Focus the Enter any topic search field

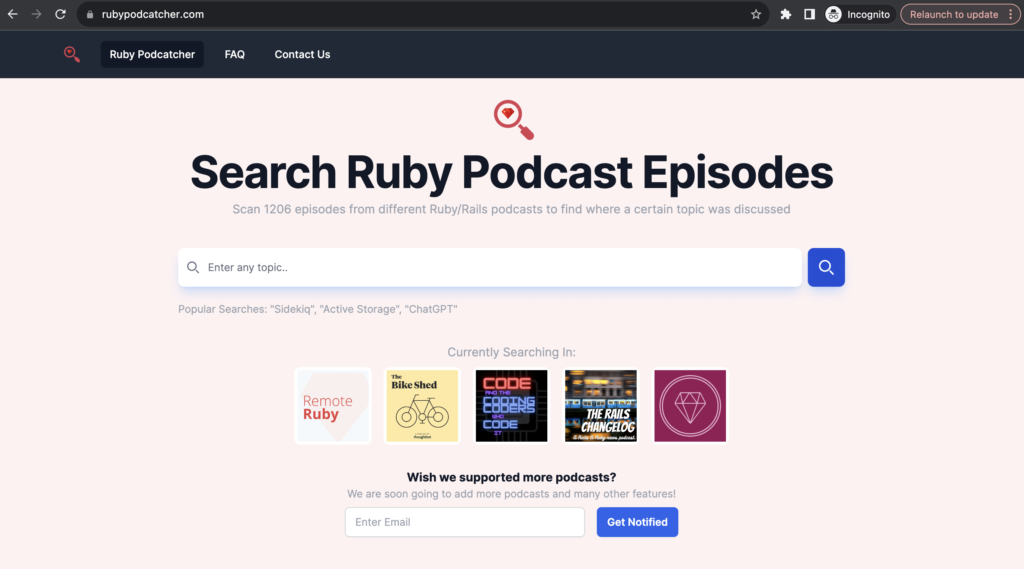click(x=490, y=268)
